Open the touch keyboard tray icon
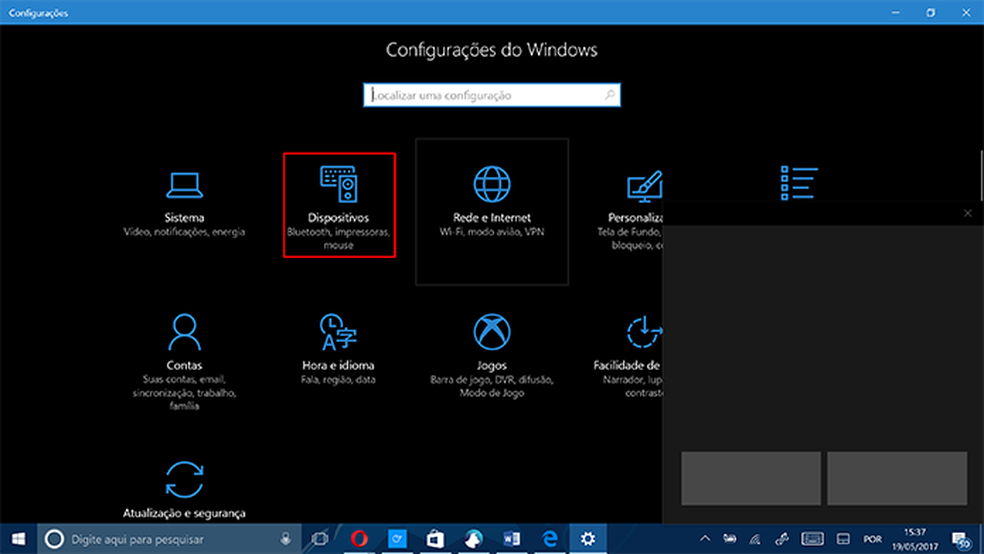 (x=812, y=539)
